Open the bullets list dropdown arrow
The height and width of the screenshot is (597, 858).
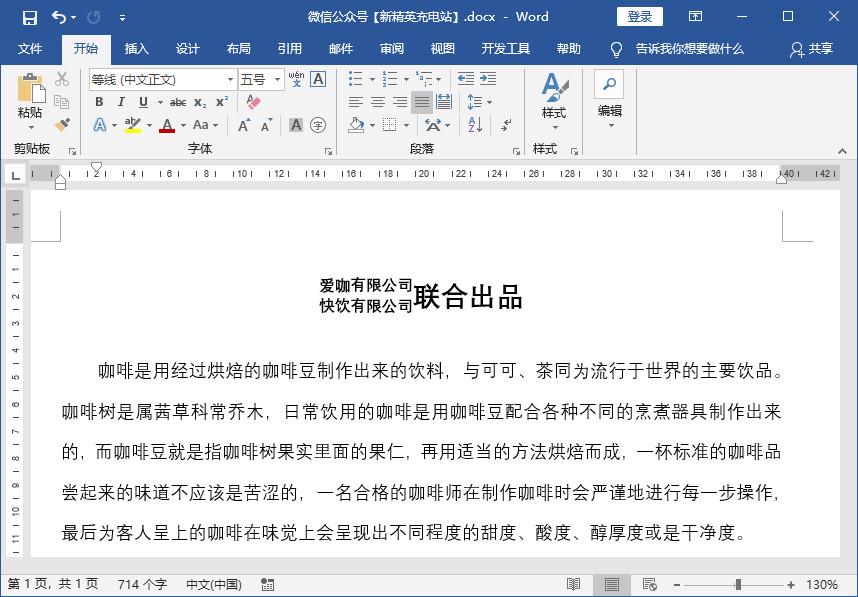pyautogui.click(x=372, y=79)
